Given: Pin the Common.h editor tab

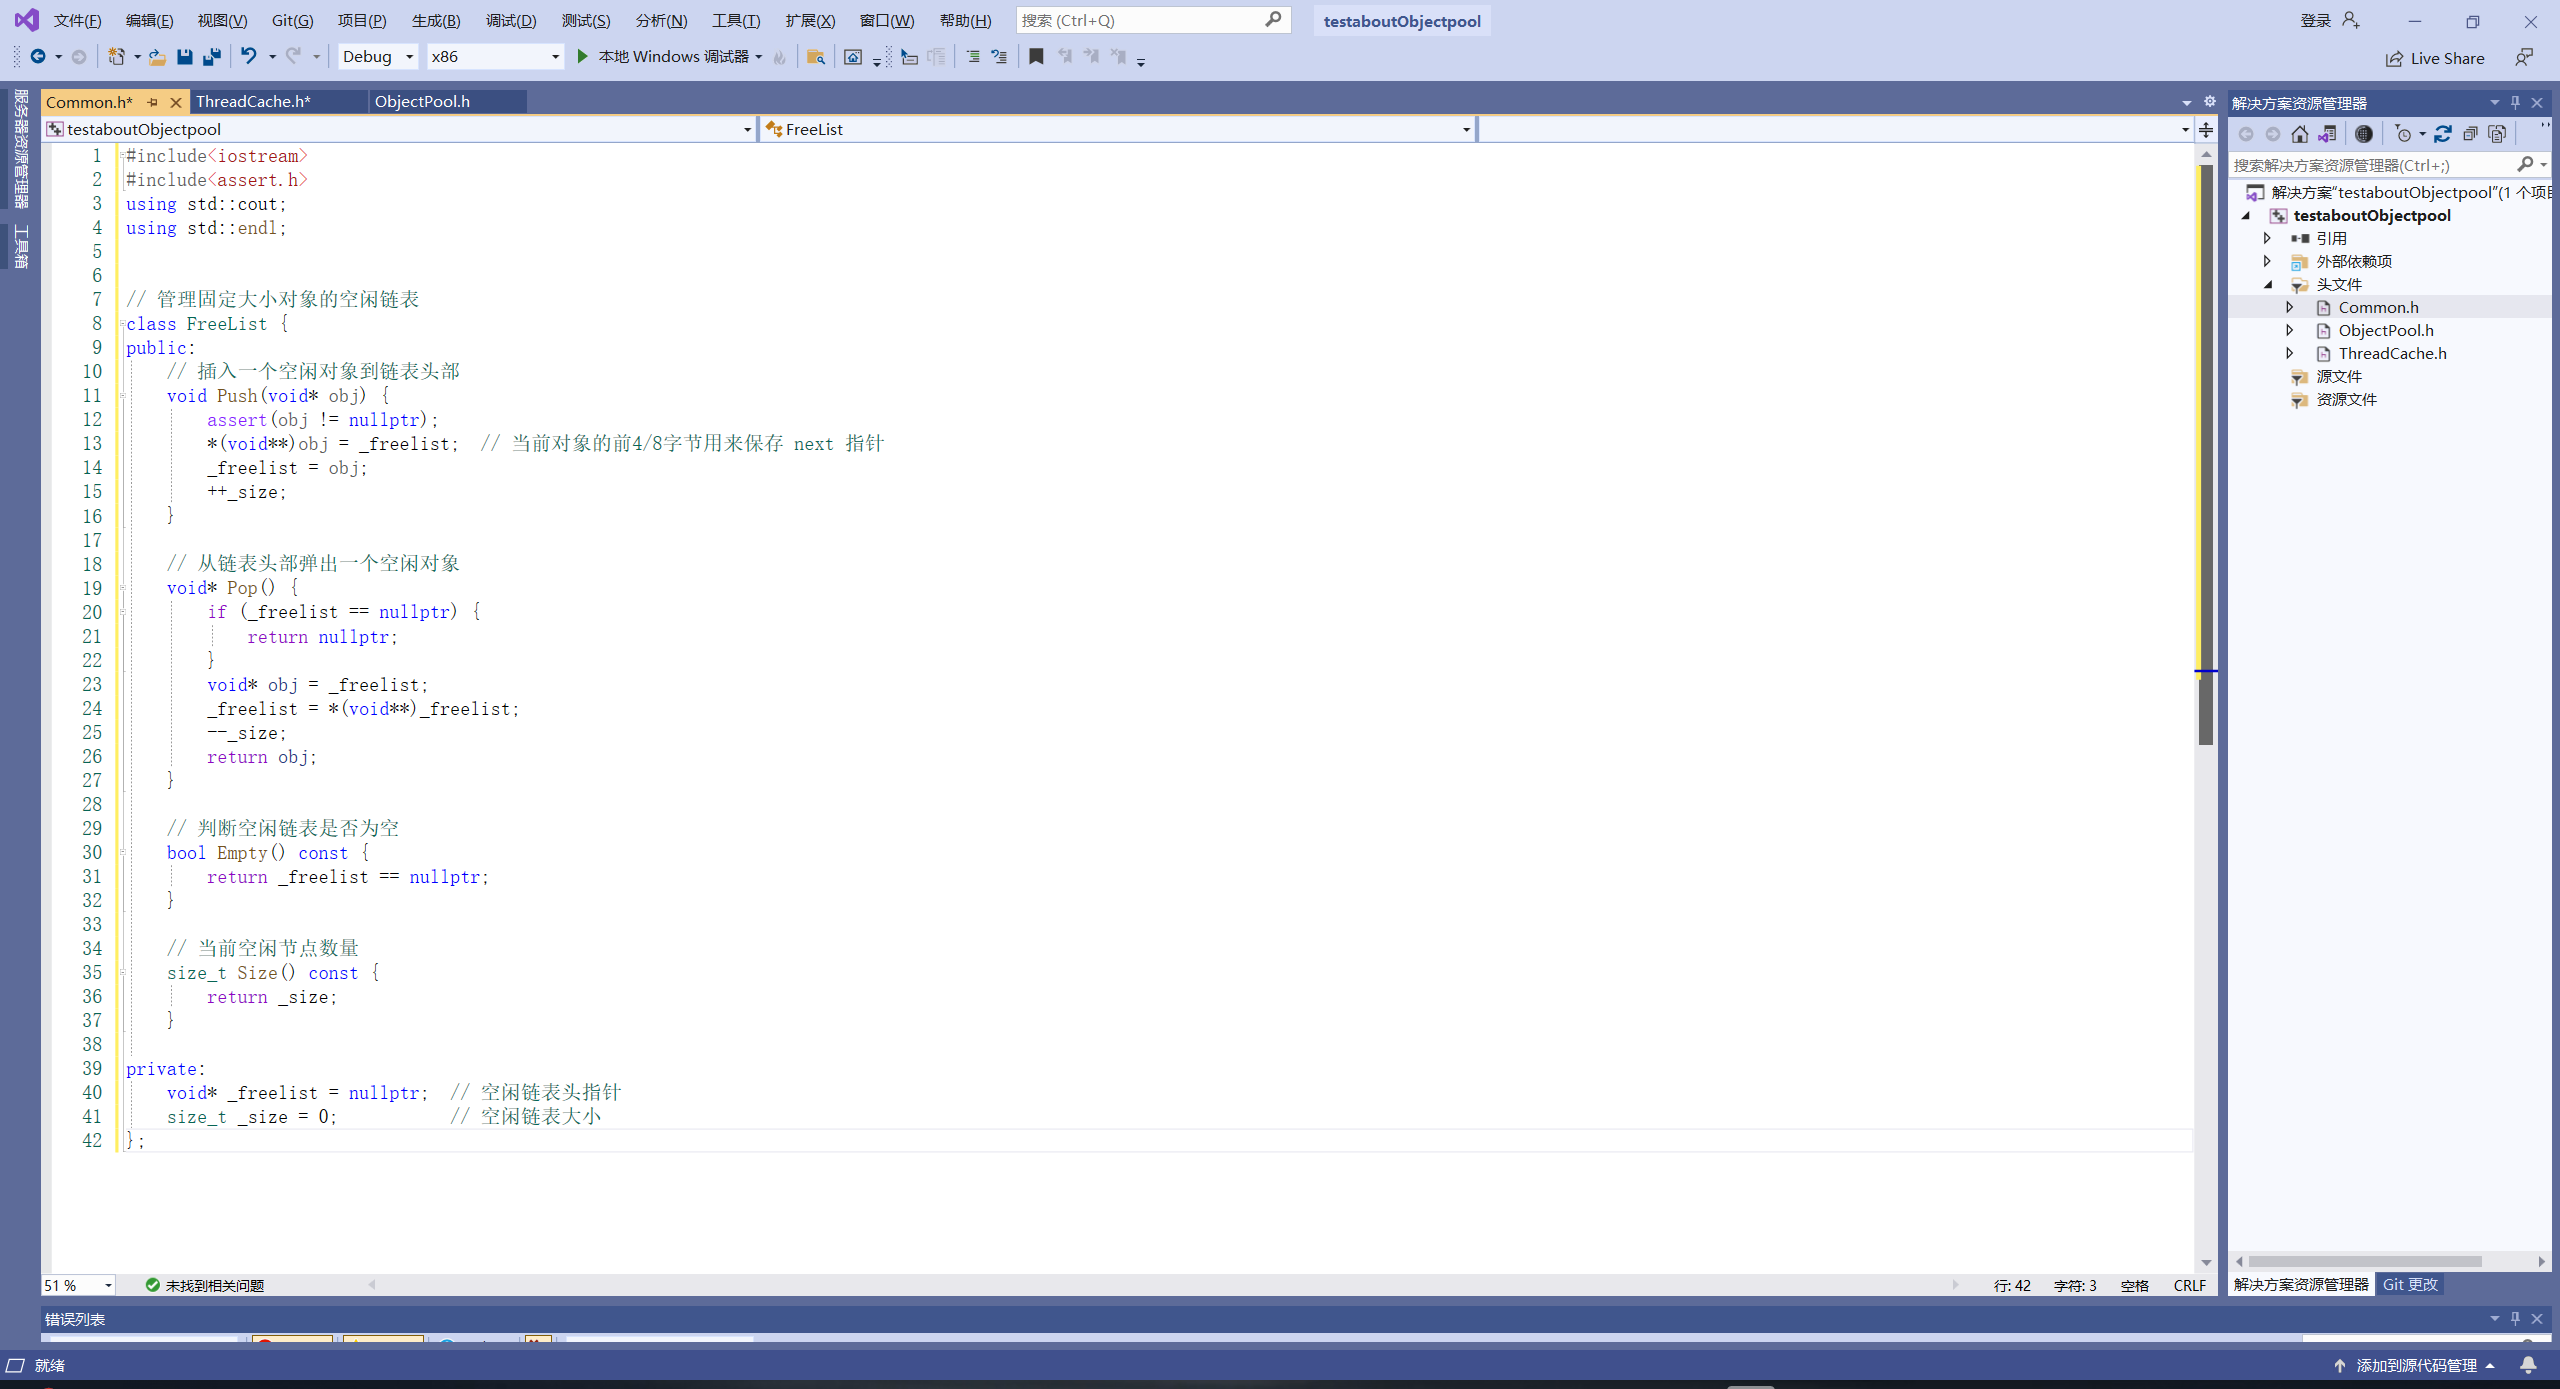Looking at the screenshot, I should pos(152,101).
